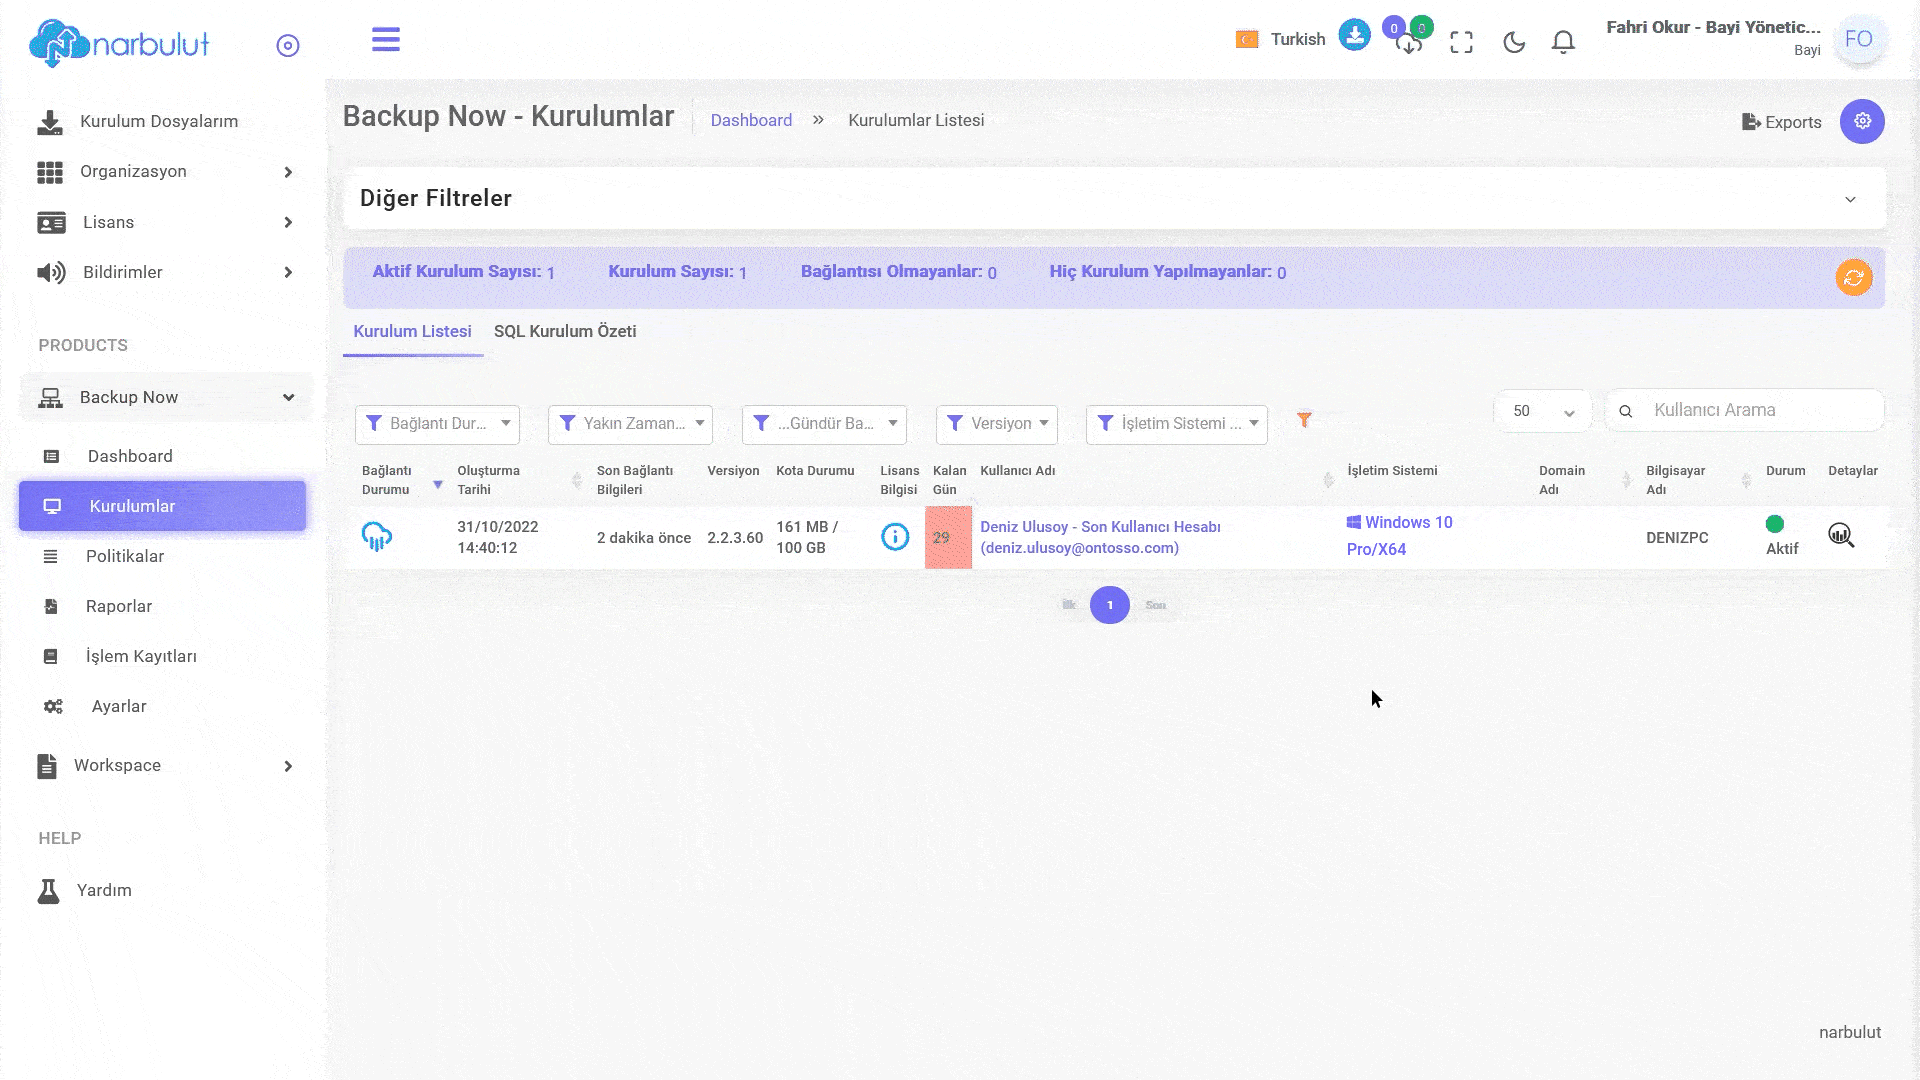Image resolution: width=1920 pixels, height=1080 pixels.
Task: Enter fullscreen mode icon
Action: (1461, 42)
